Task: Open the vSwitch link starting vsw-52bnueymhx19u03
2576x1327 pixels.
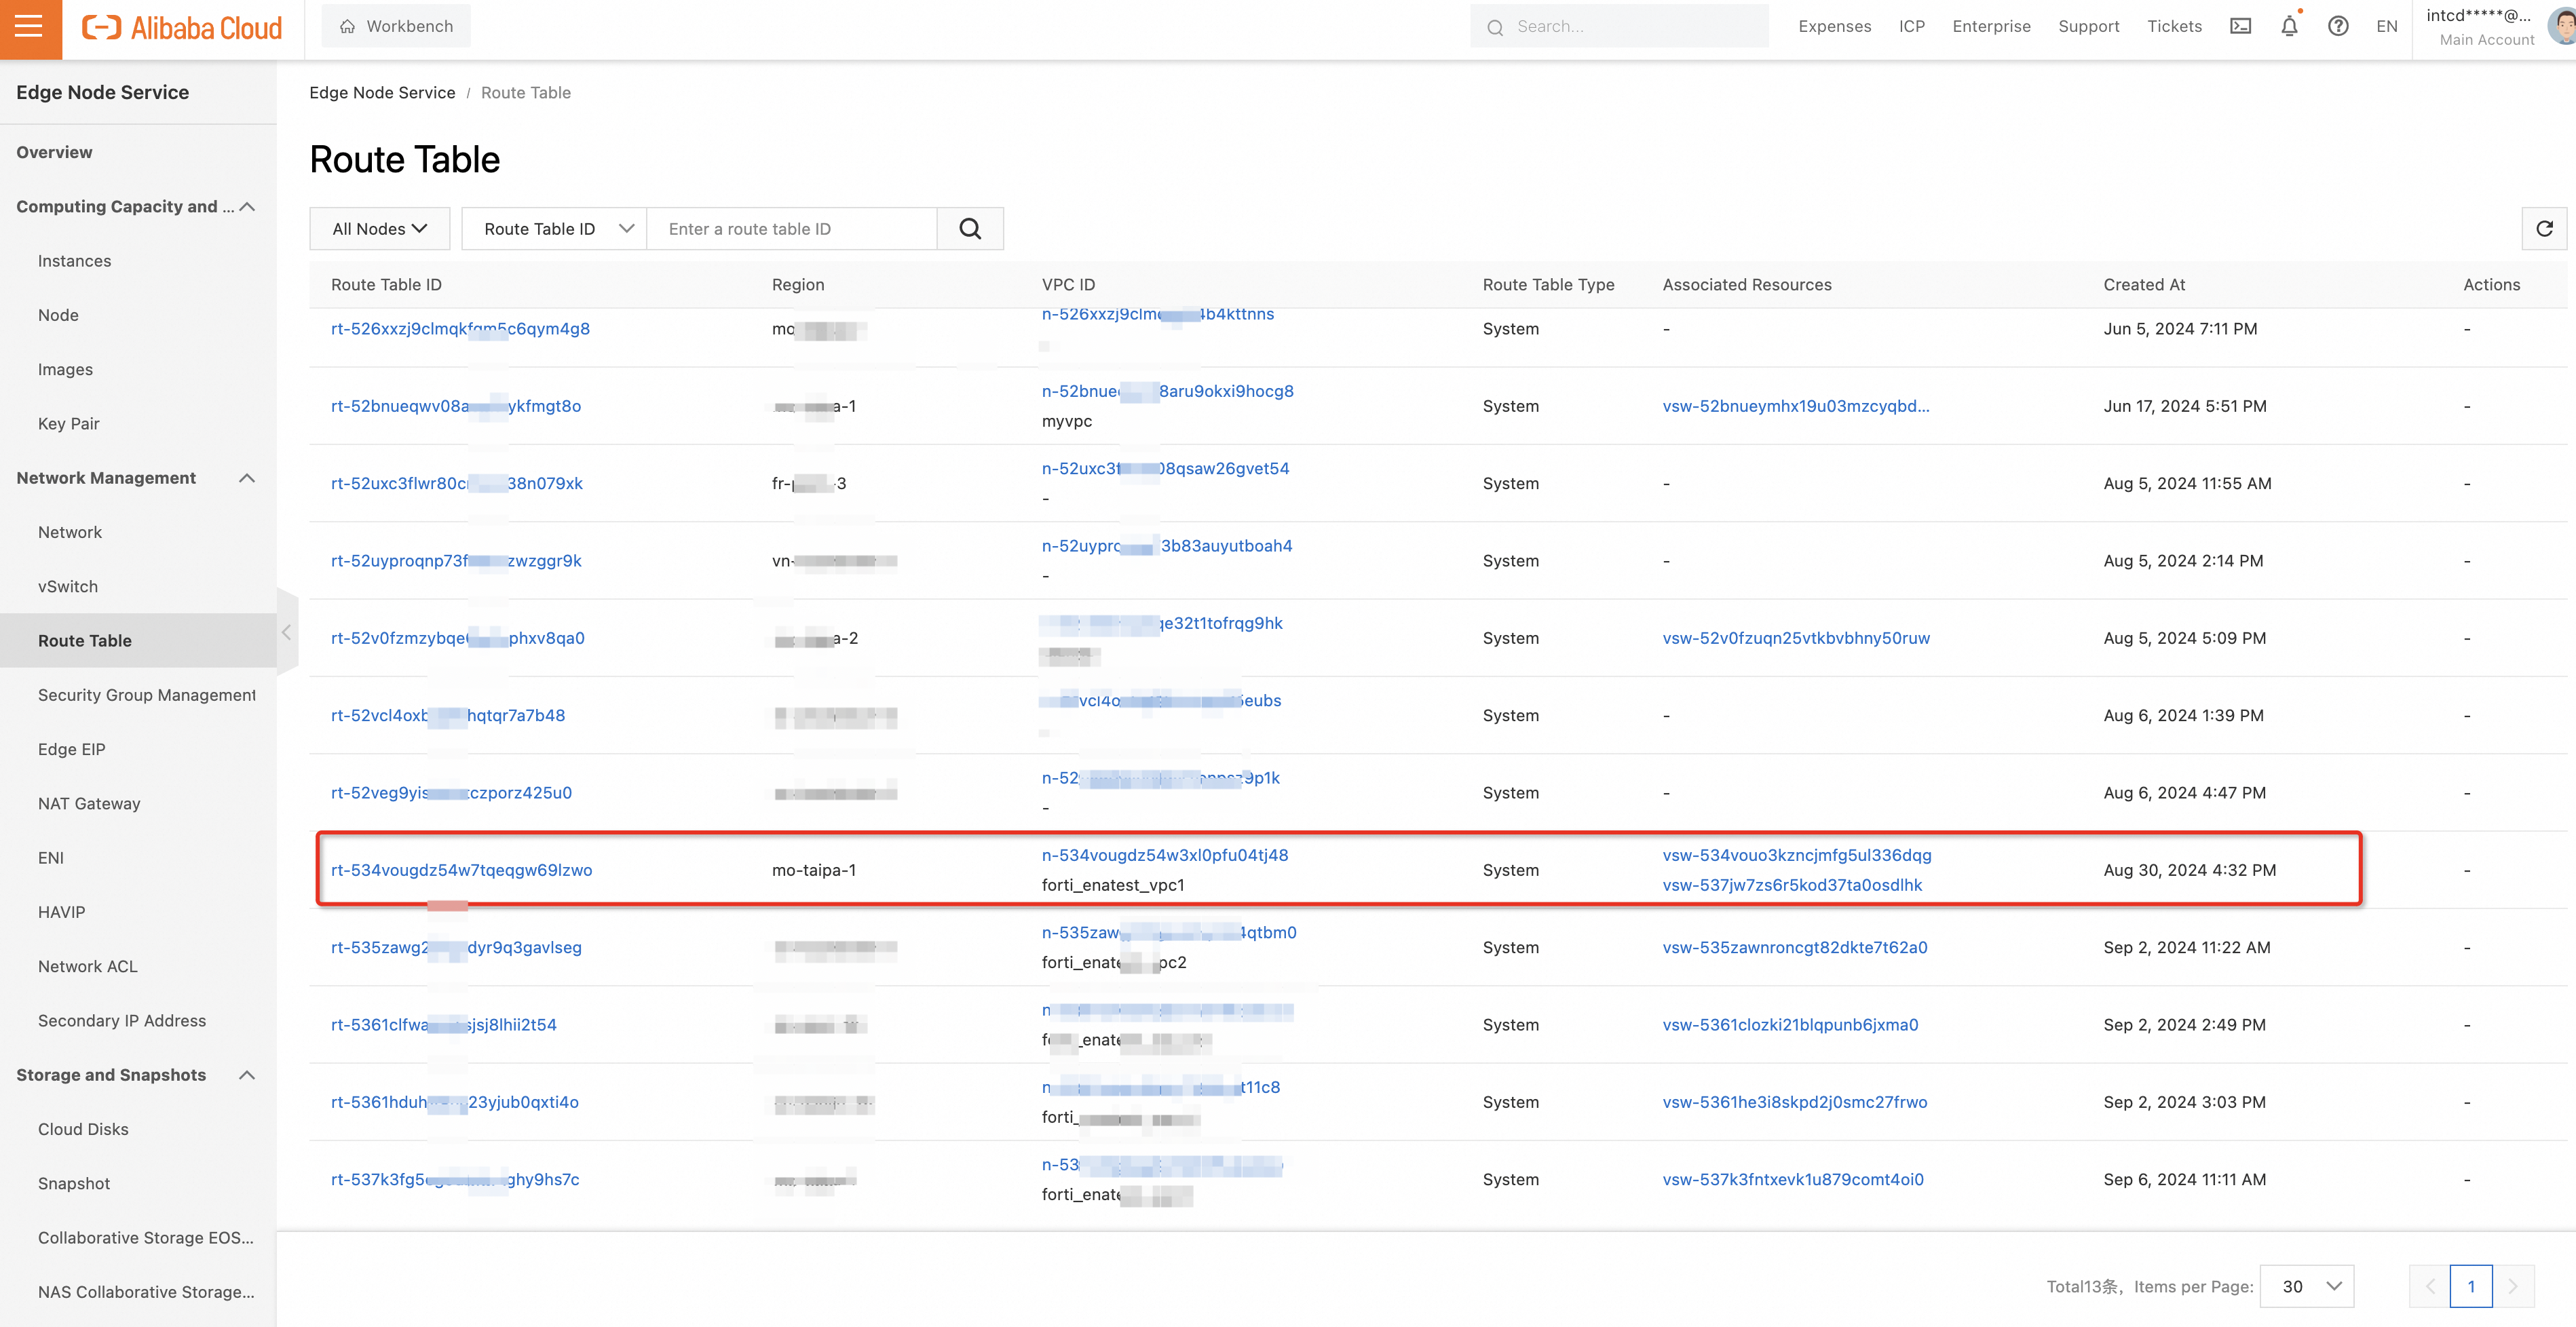Action: coord(1796,406)
